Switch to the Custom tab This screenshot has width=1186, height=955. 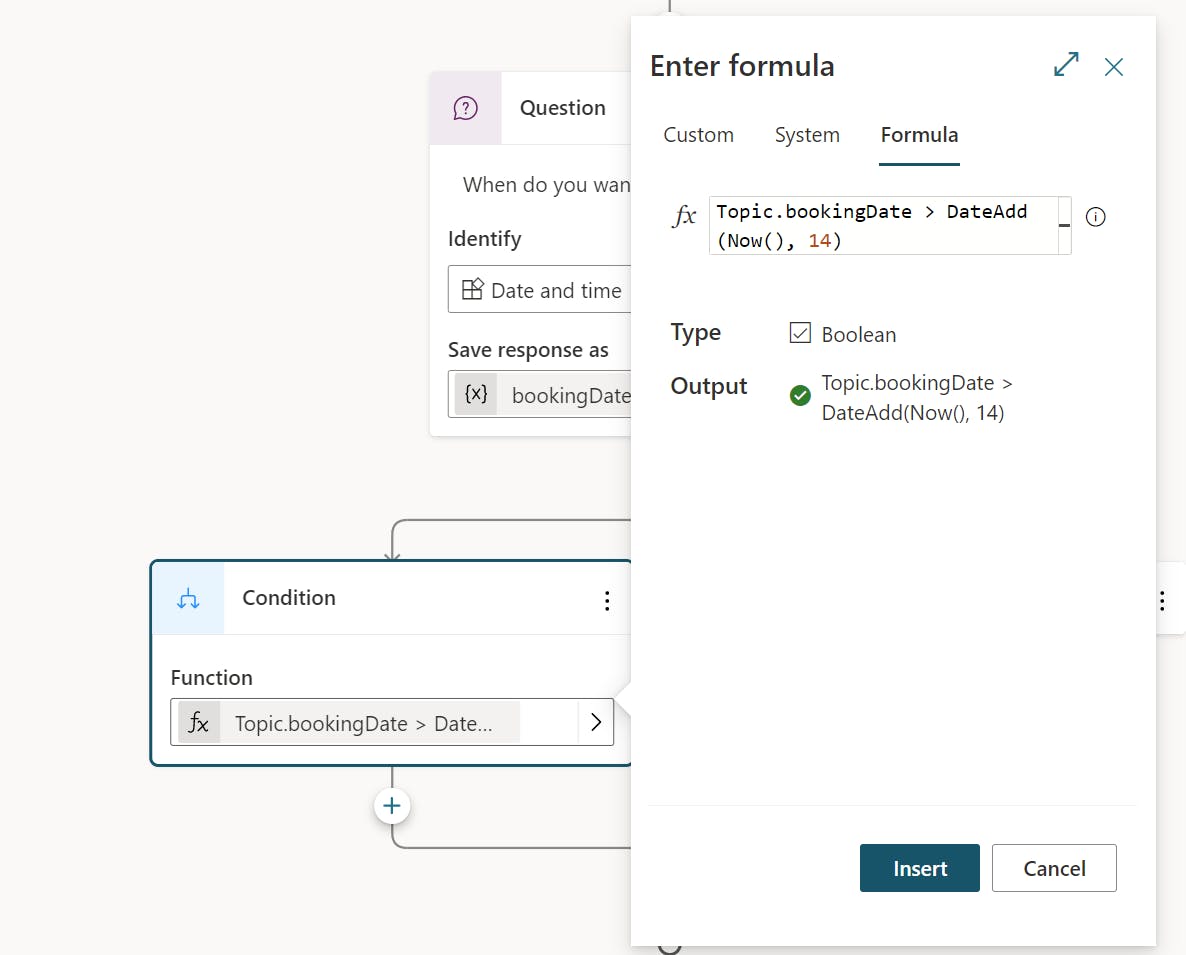[x=698, y=135]
